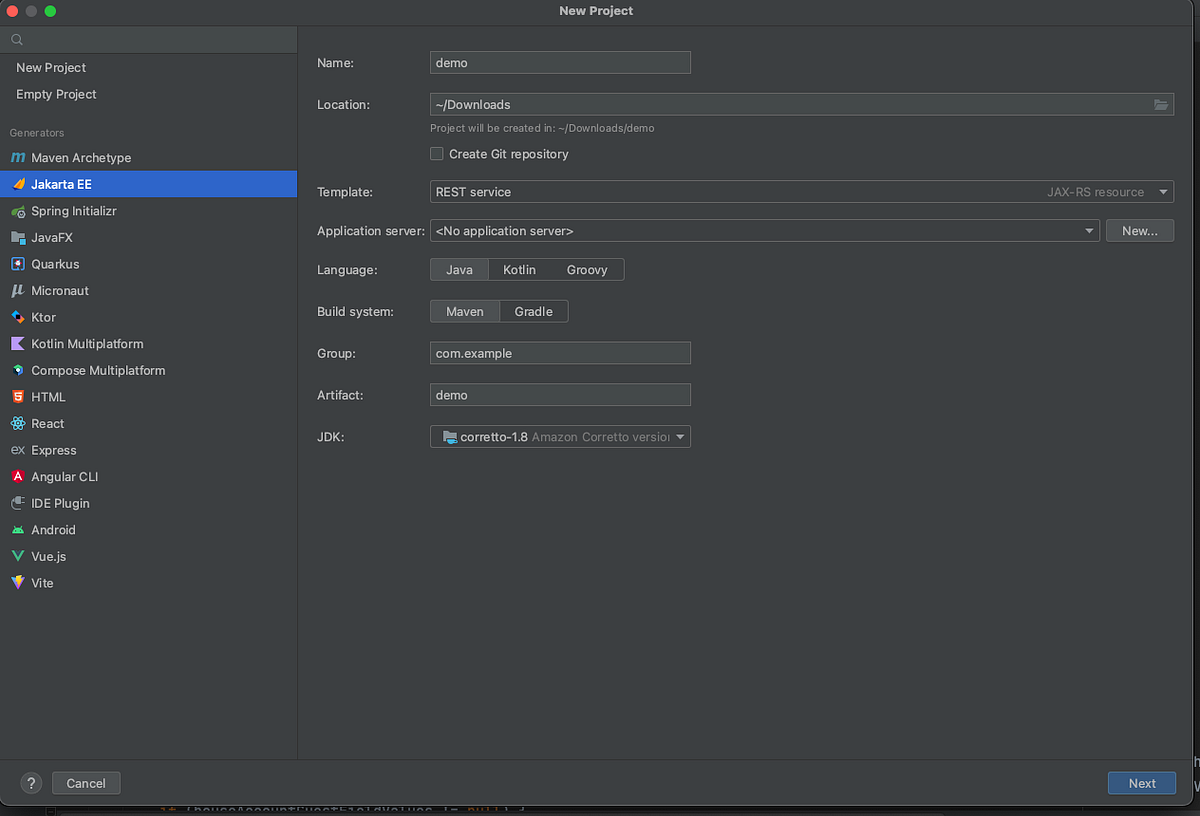Viewport: 1200px width, 816px height.
Task: Select the Ktor generator icon
Action: coord(20,317)
